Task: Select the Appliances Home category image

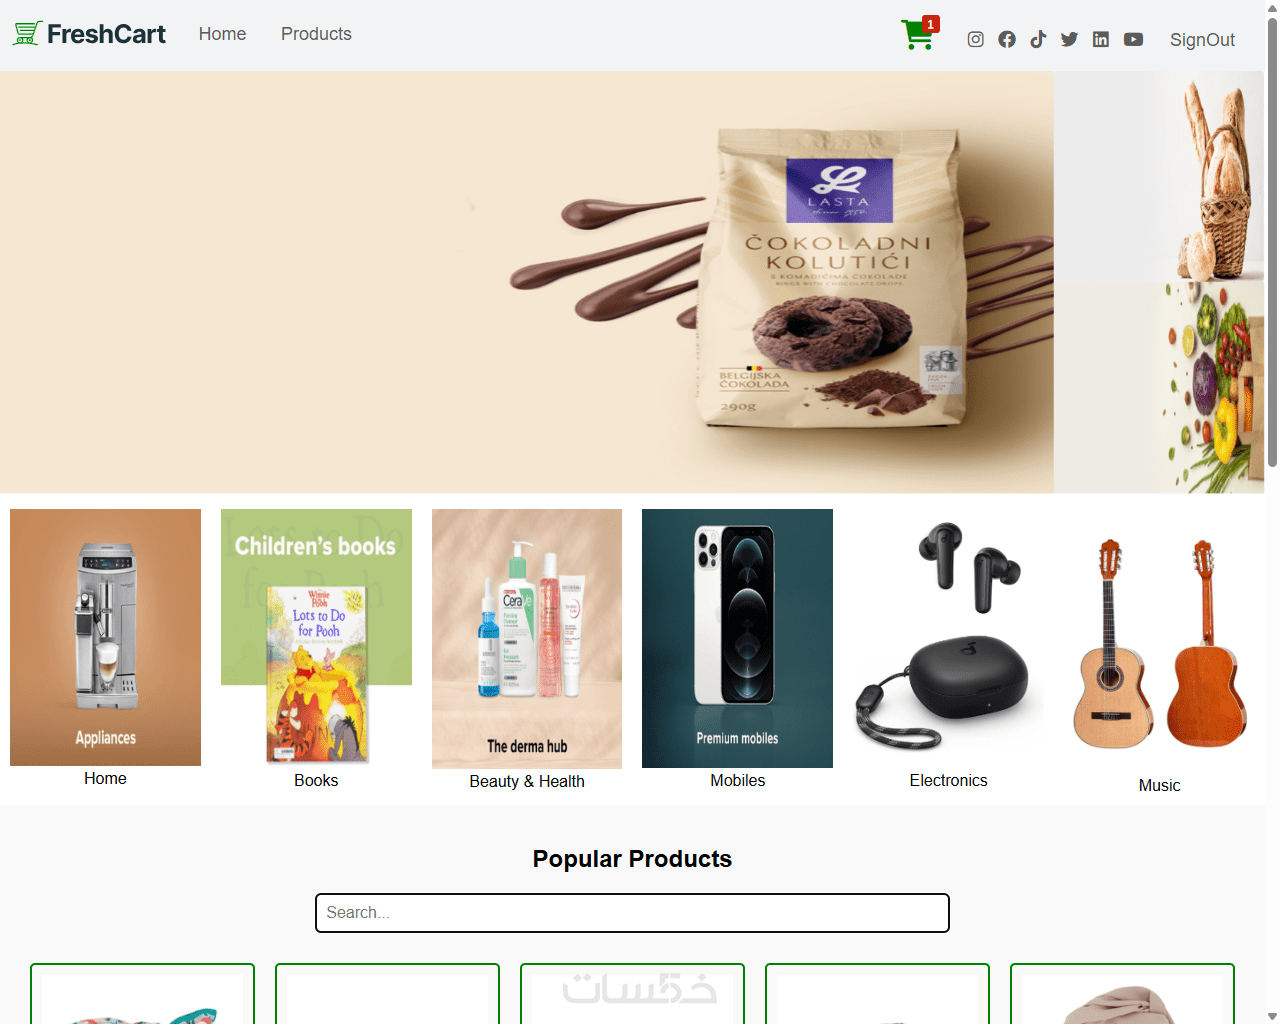Action: [x=105, y=638]
